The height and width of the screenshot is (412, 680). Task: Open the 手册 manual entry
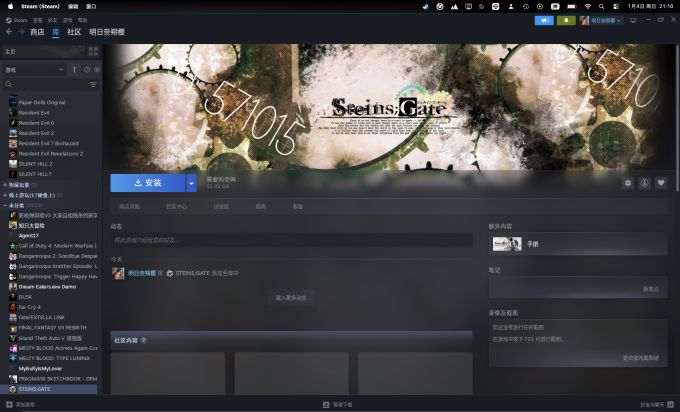pos(578,244)
